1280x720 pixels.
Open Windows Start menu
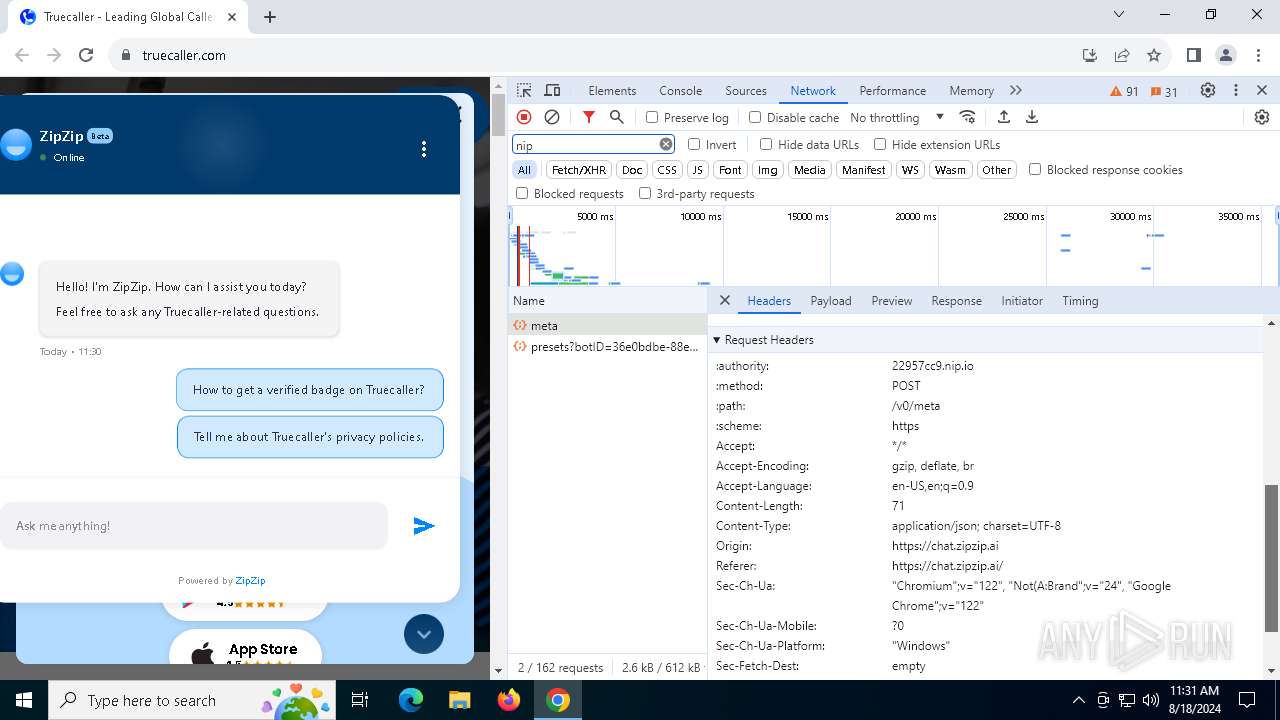[24, 700]
